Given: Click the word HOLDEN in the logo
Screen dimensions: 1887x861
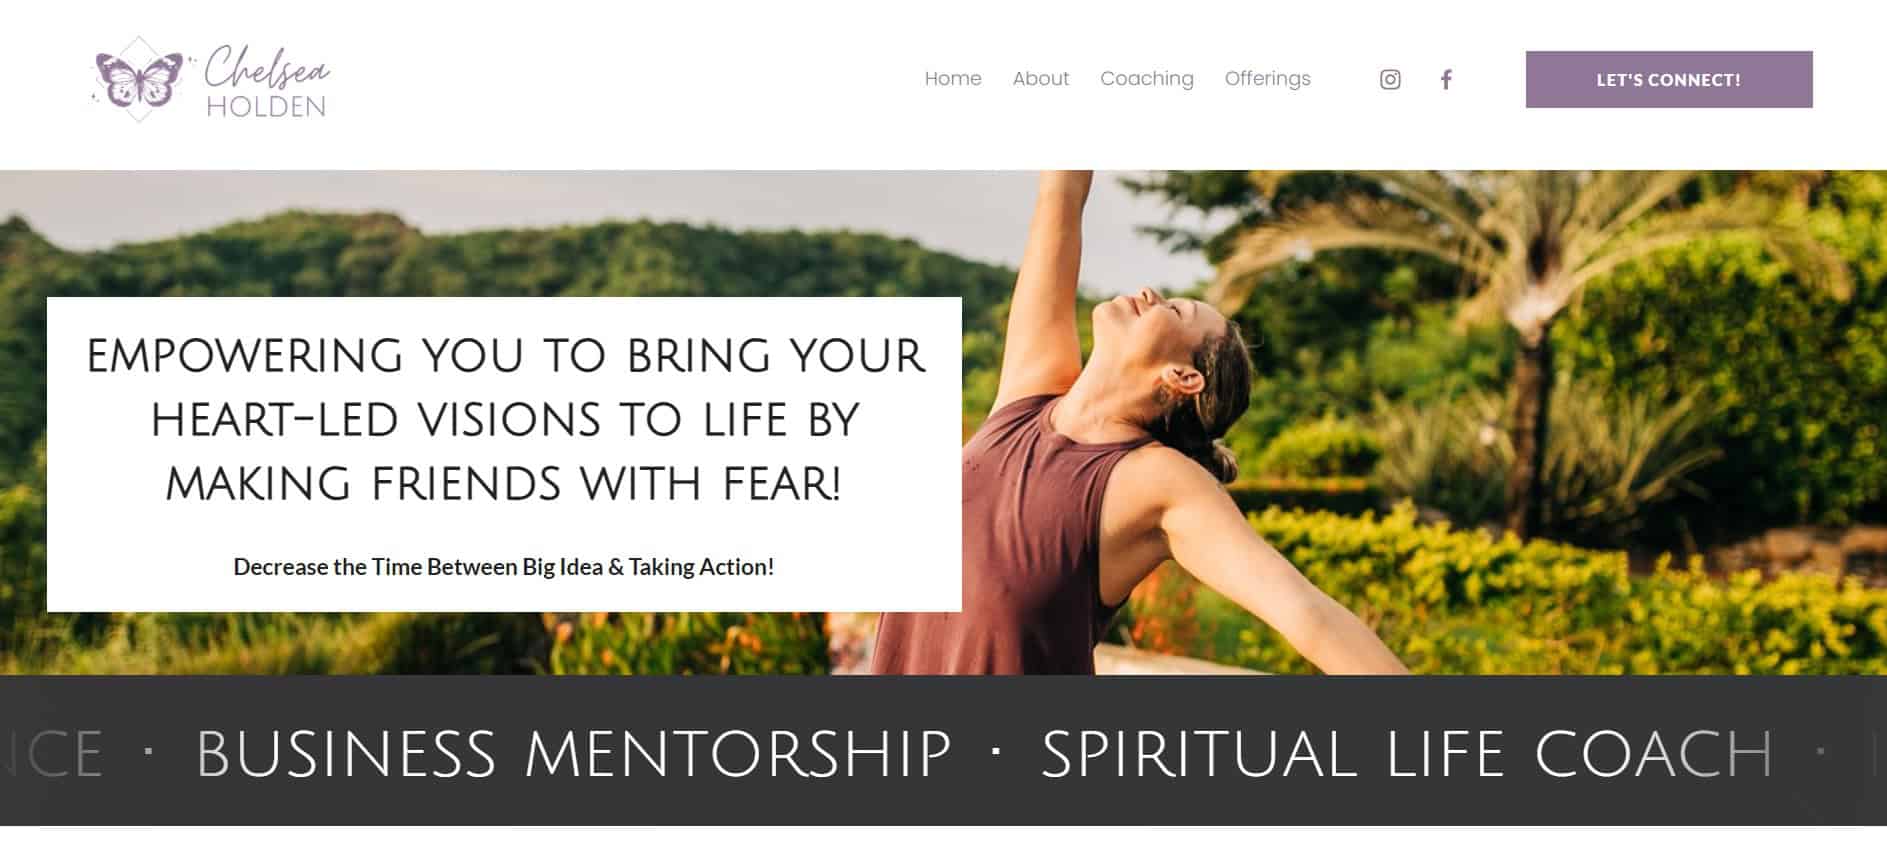Looking at the screenshot, I should pos(266,106).
